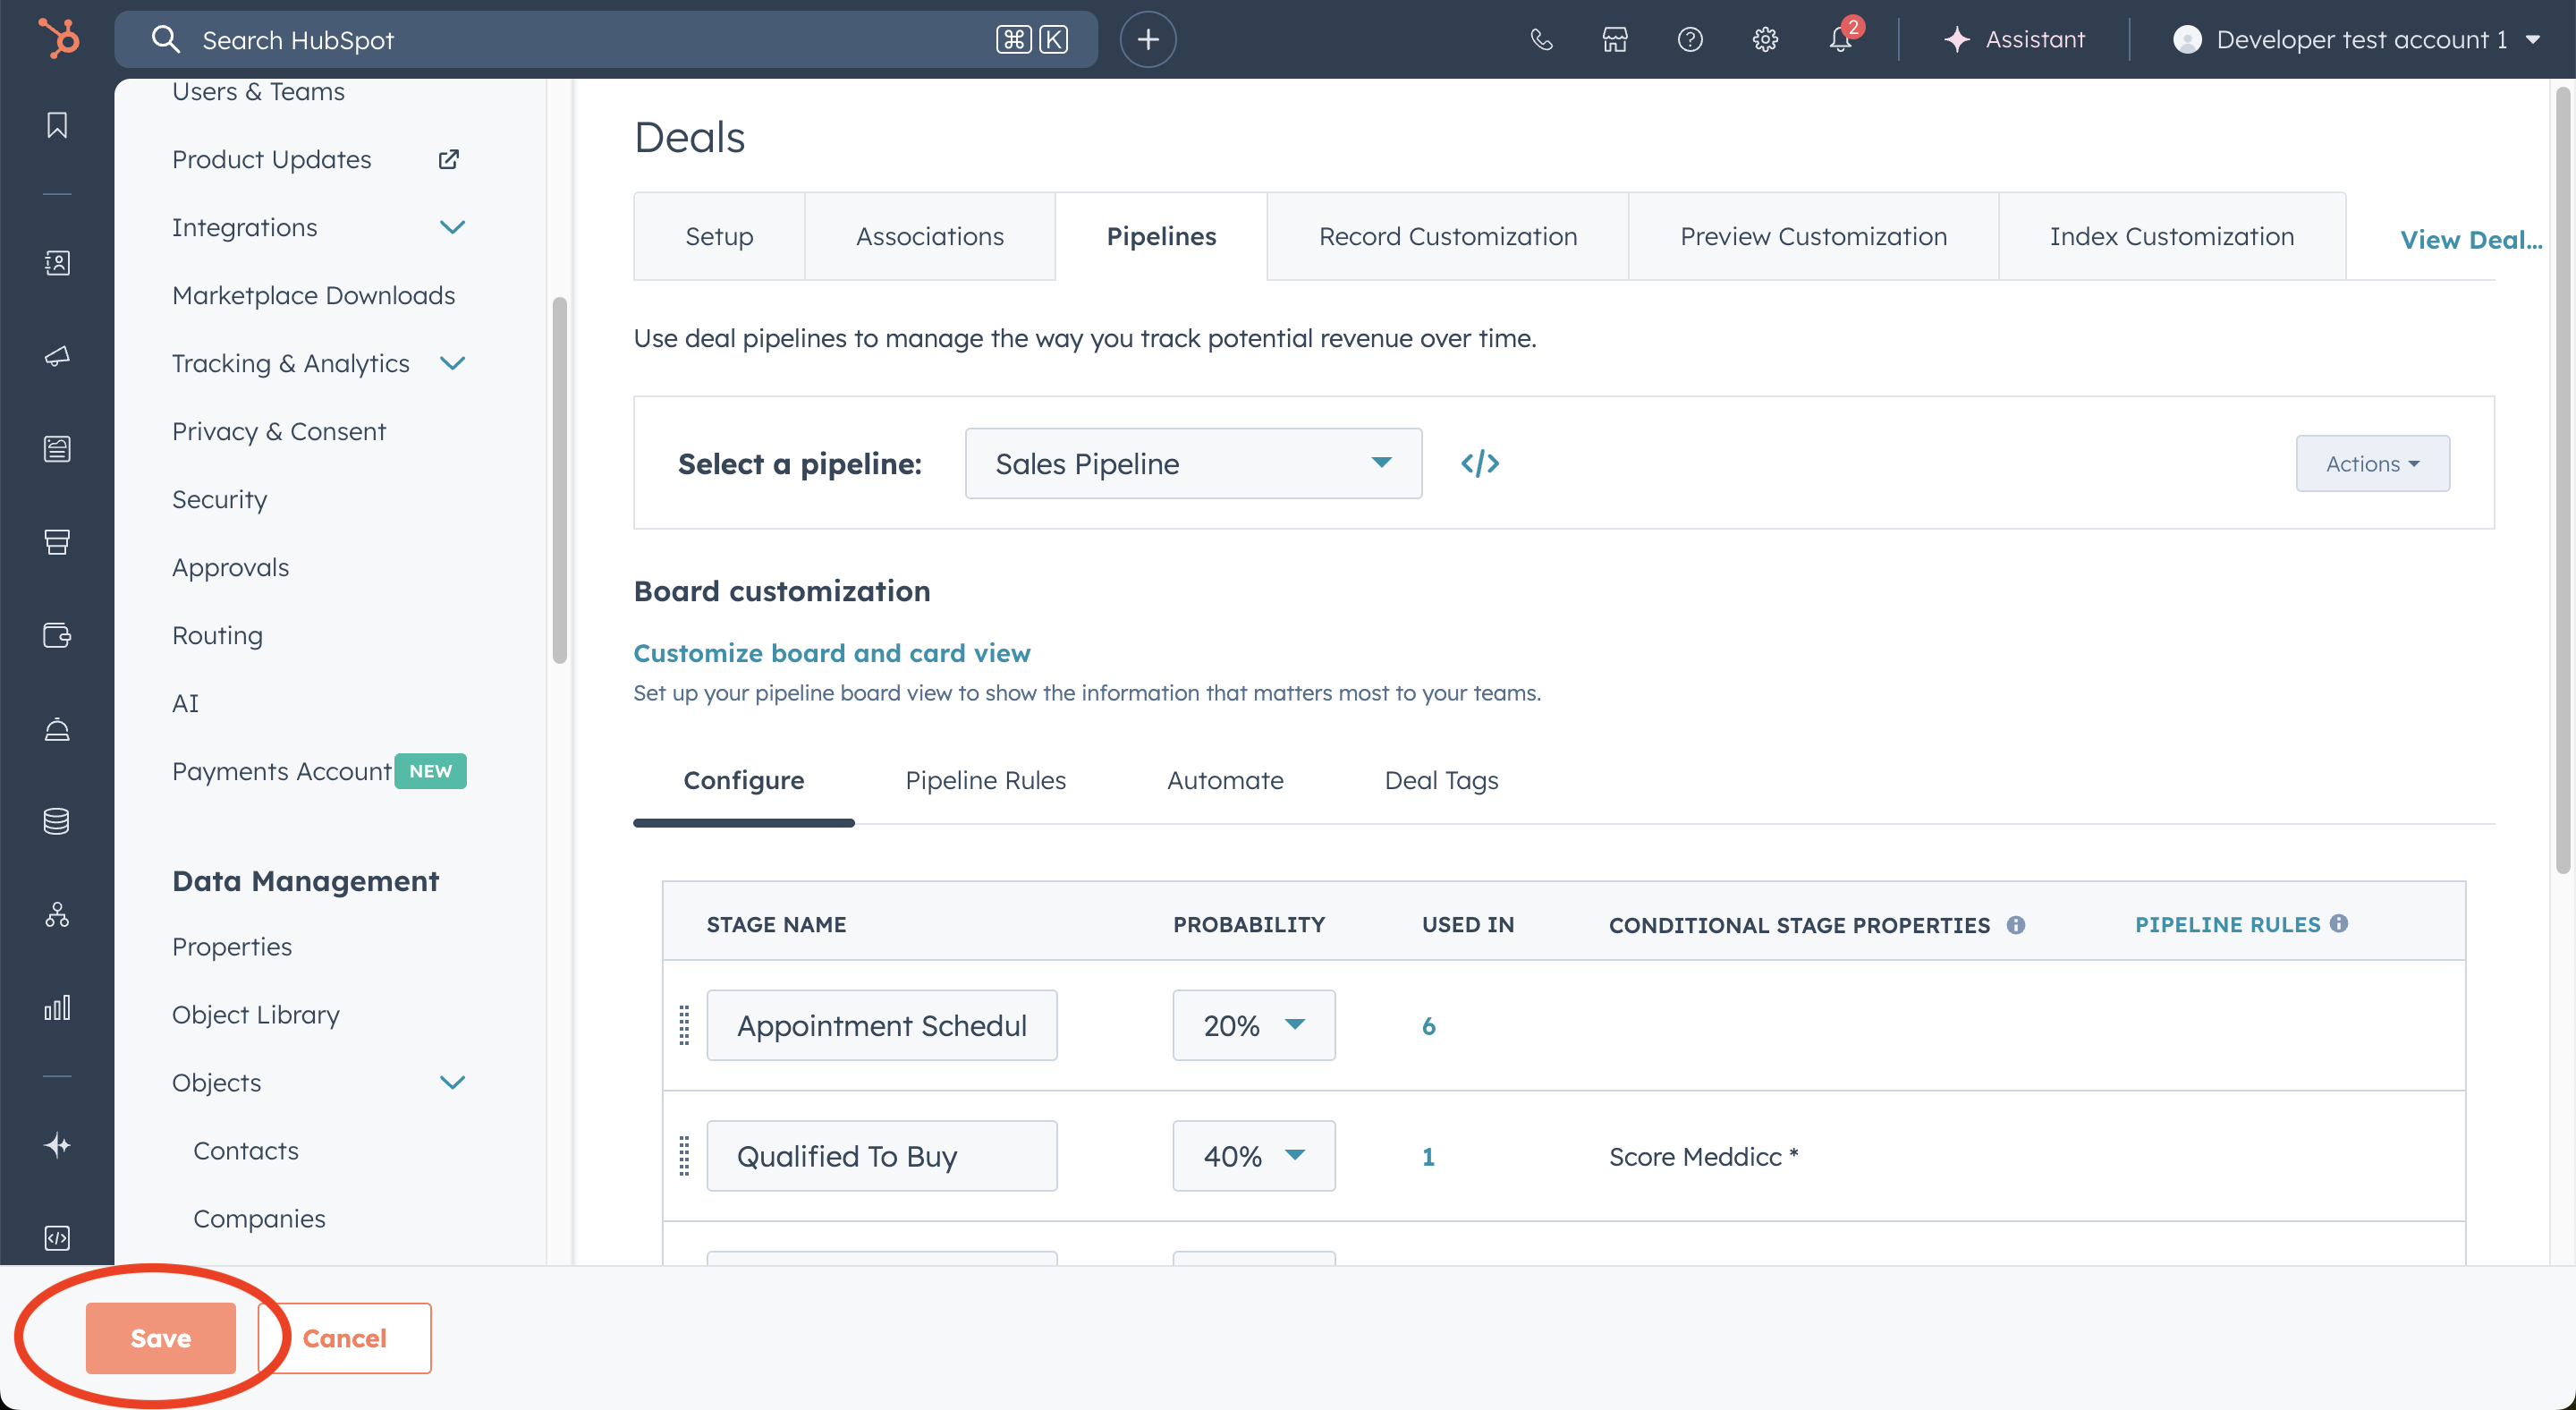Switch to the Record Customization tab
Viewport: 2576px width, 1410px height.
coord(1447,236)
